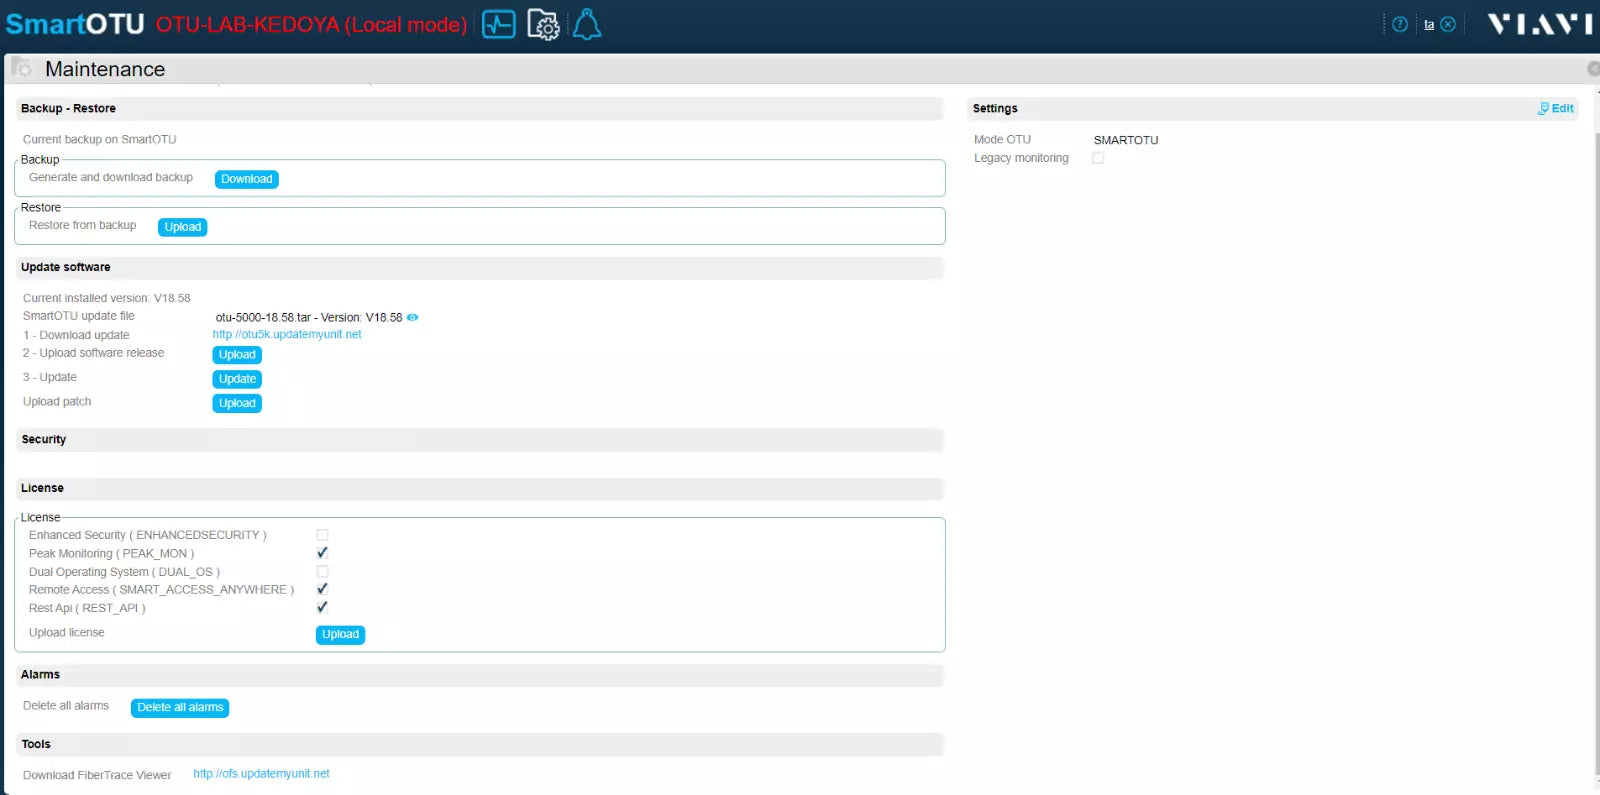The image size is (1600, 795).
Task: Click the 'Upload patch' label
Action: (x=57, y=402)
